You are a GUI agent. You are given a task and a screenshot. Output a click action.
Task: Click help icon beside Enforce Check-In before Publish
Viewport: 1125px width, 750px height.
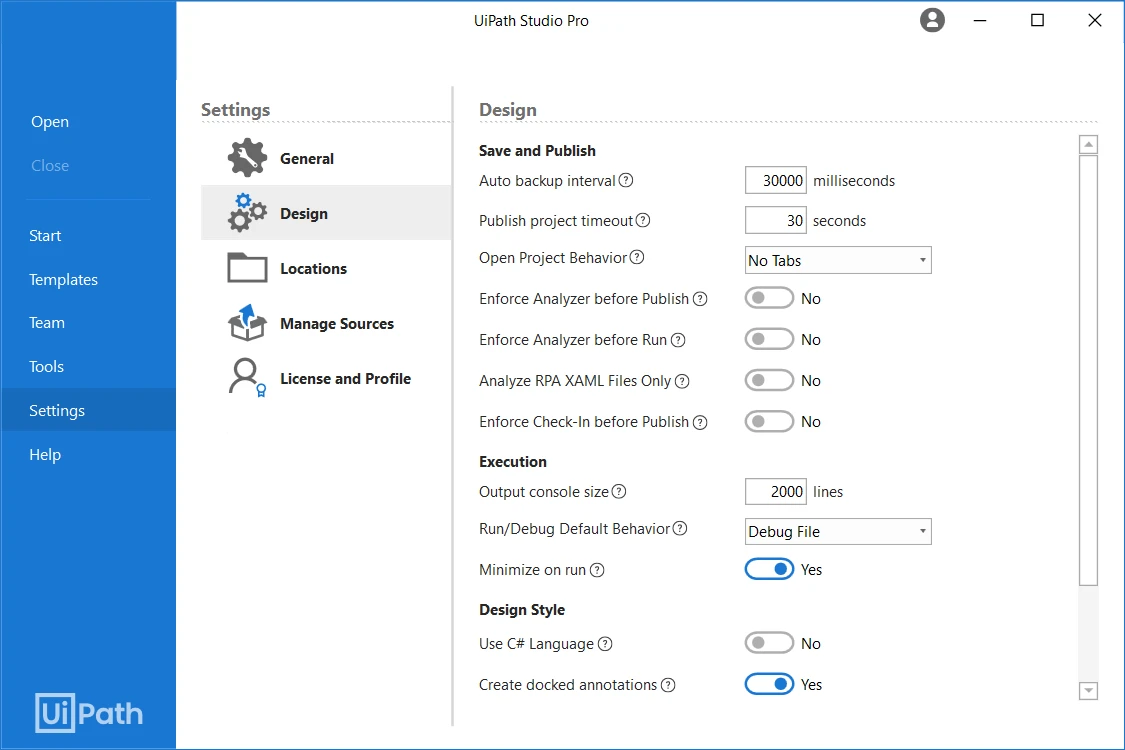[x=700, y=422]
